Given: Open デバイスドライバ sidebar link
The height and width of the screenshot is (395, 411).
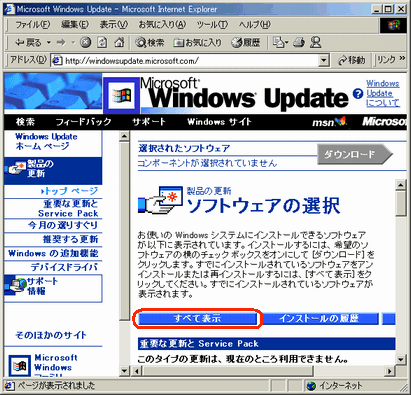Looking at the screenshot, I should point(65,267).
